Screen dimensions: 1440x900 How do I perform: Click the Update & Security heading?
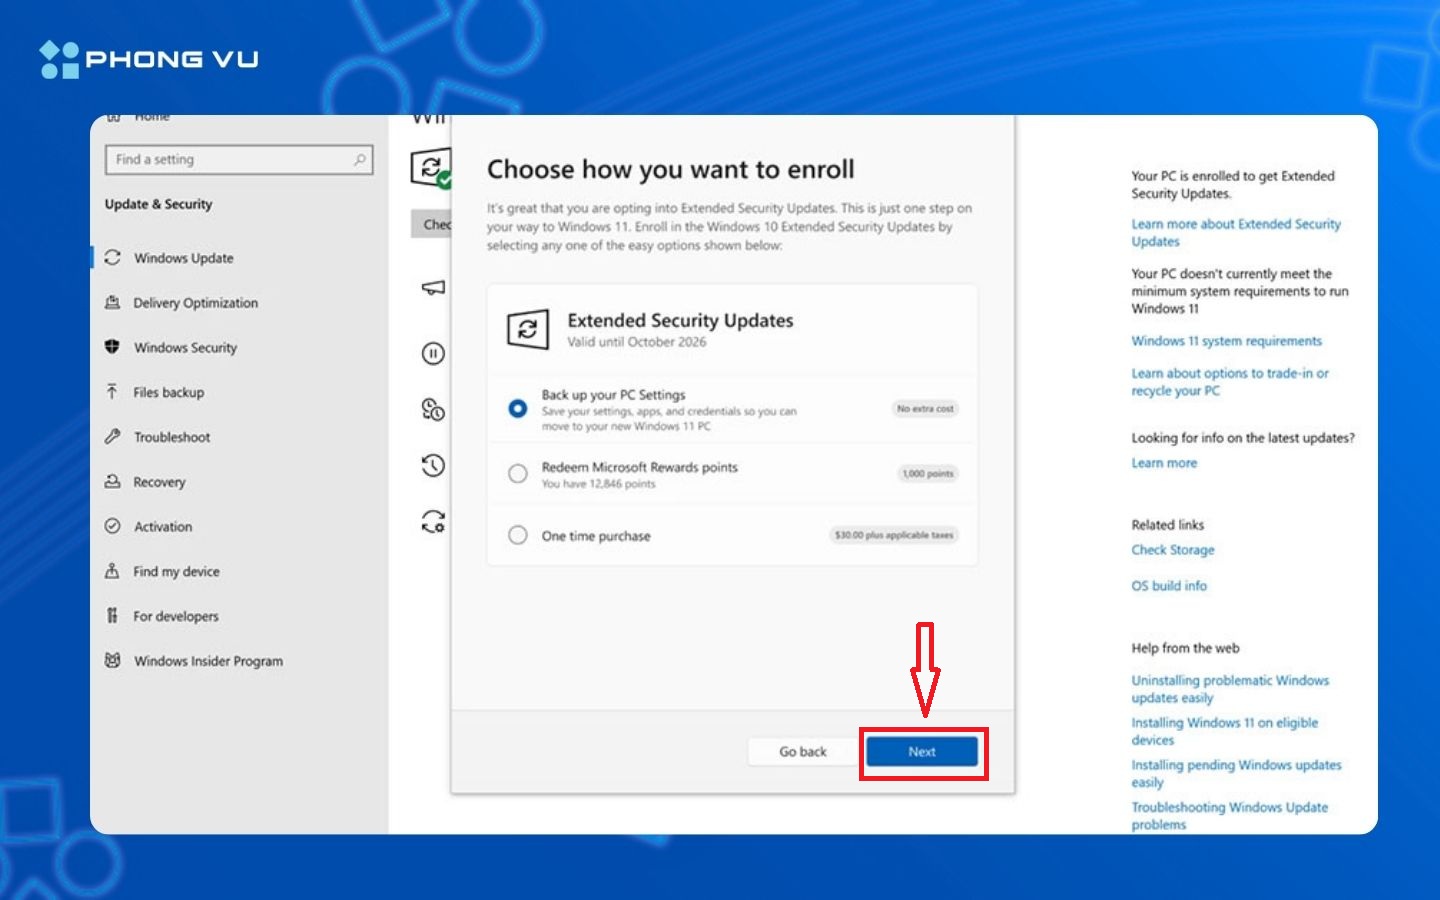[x=158, y=204]
